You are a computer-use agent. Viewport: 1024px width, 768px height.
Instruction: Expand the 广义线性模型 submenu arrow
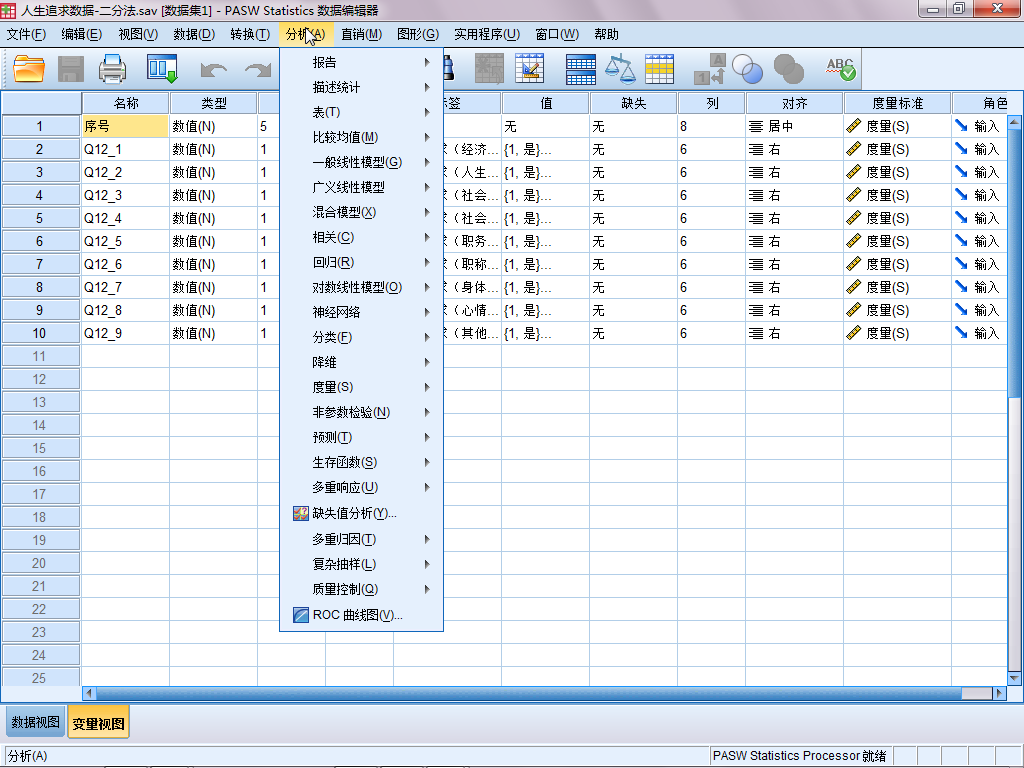click(x=426, y=187)
